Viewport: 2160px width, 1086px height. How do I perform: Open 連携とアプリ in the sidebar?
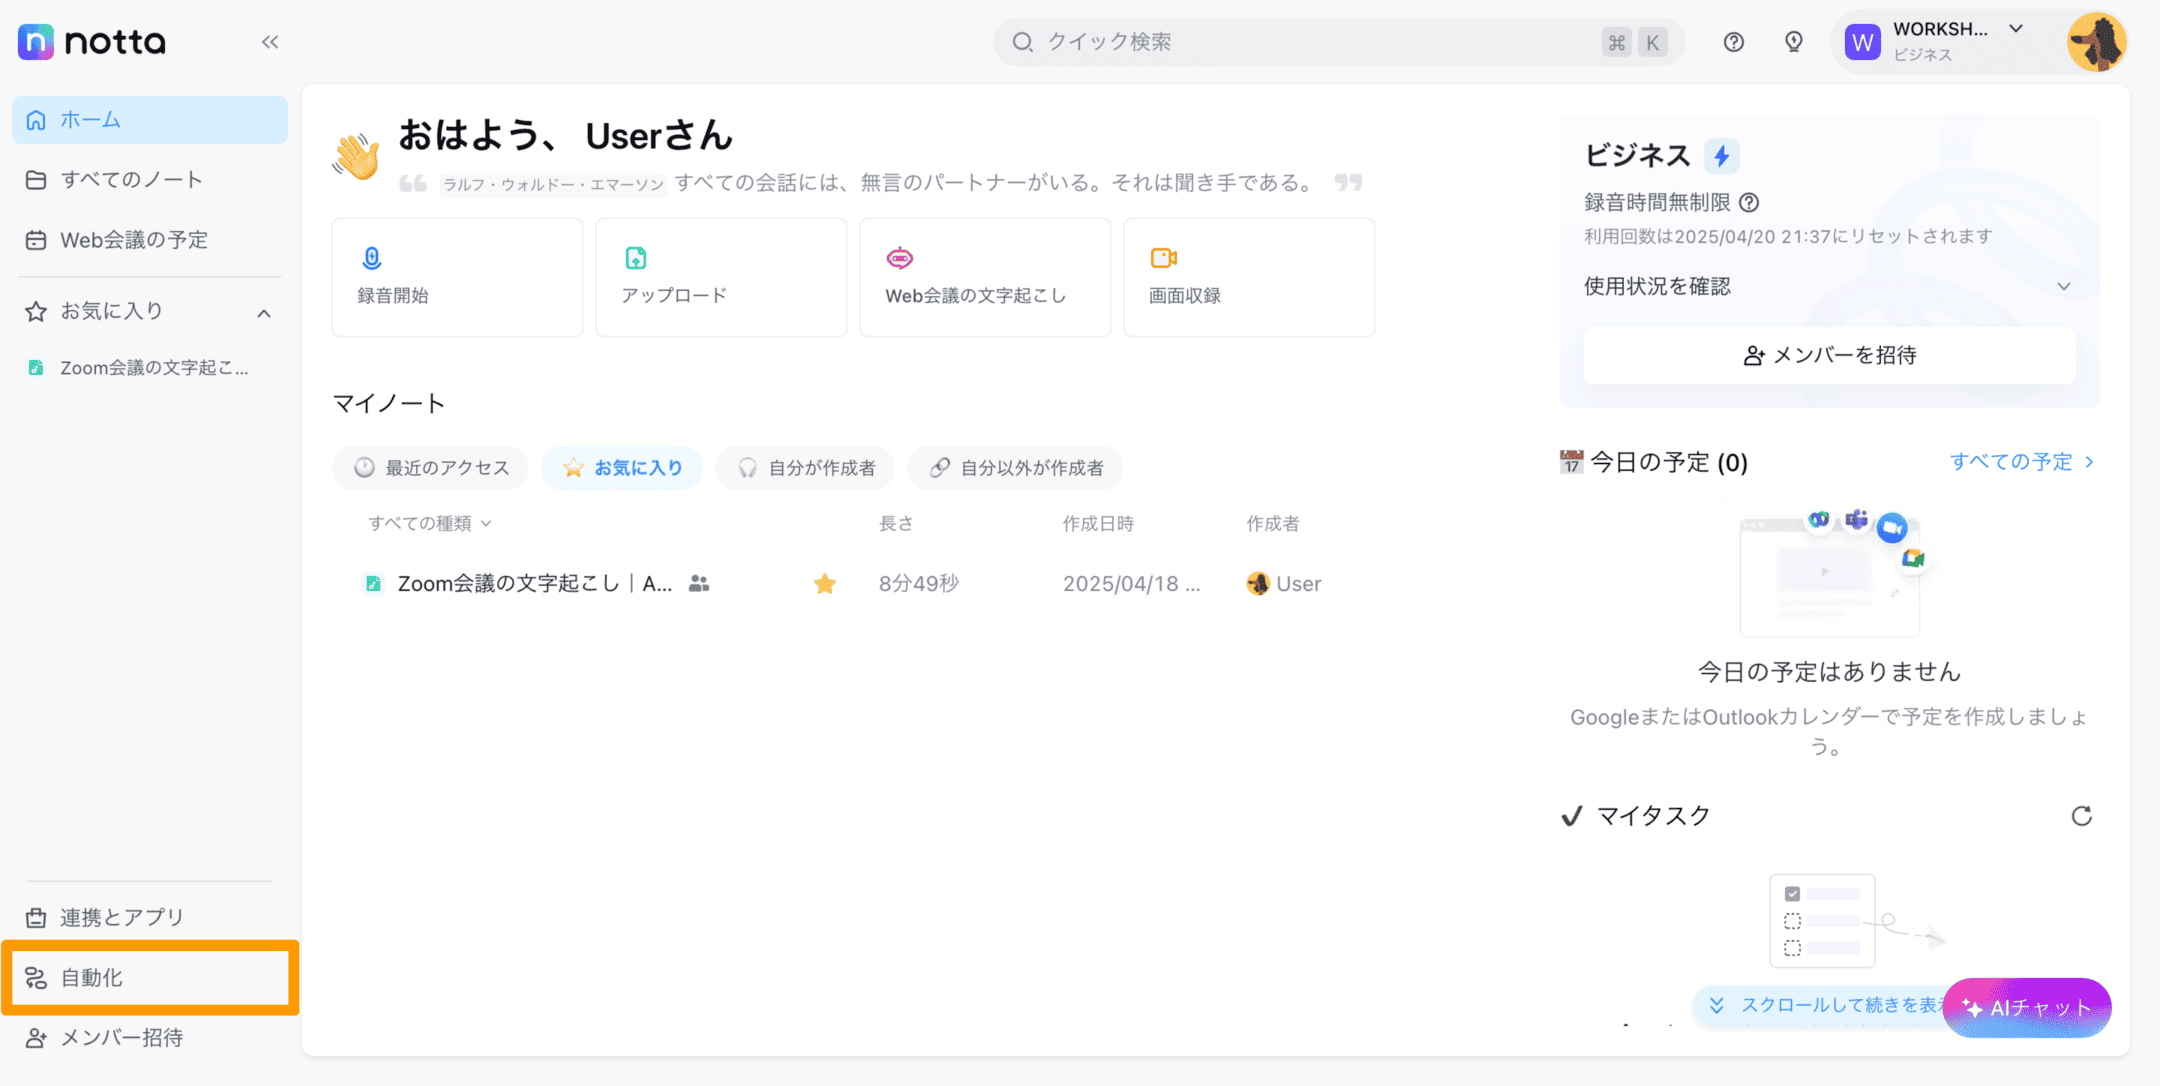[150, 917]
